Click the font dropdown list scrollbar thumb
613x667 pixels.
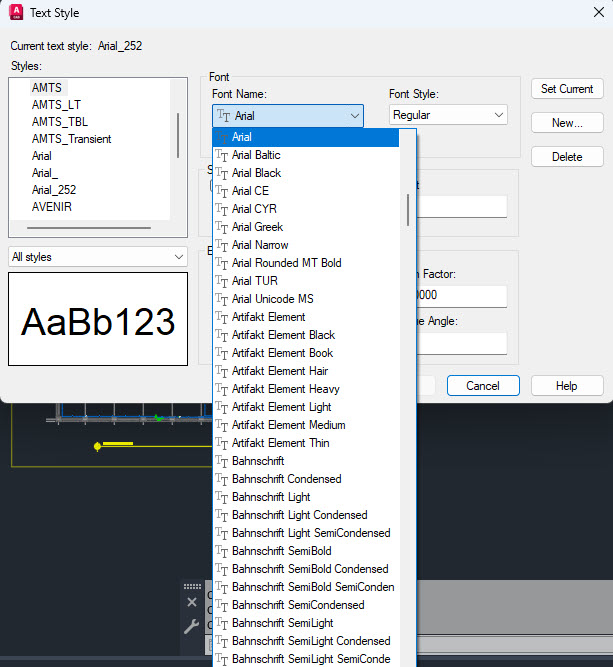click(x=408, y=210)
